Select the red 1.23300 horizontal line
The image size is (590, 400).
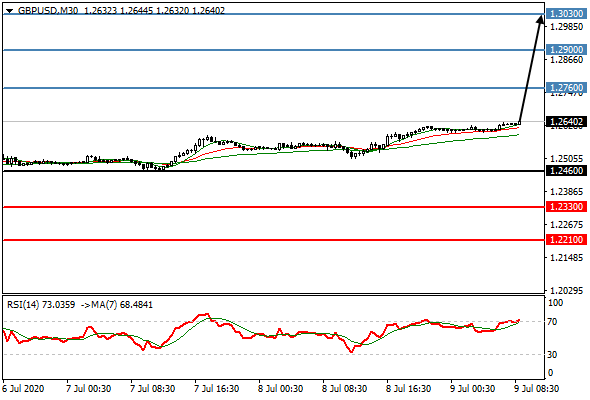(x=274, y=207)
